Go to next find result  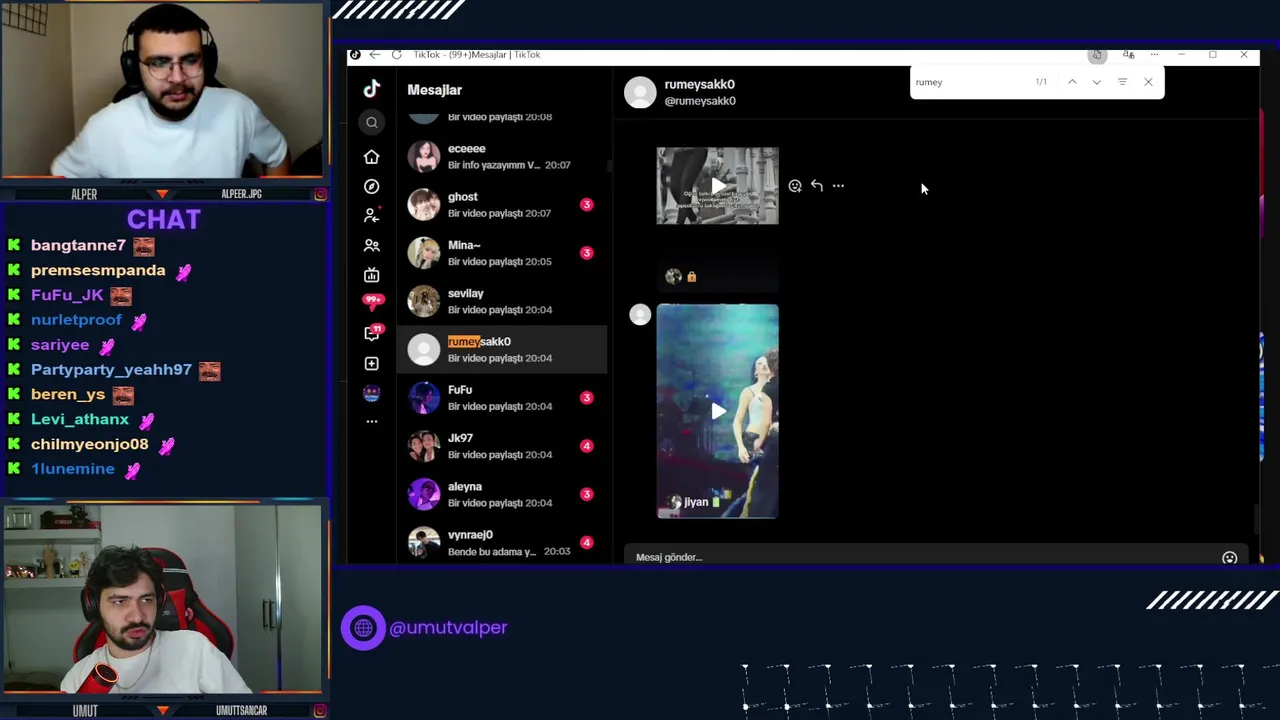click(1097, 82)
